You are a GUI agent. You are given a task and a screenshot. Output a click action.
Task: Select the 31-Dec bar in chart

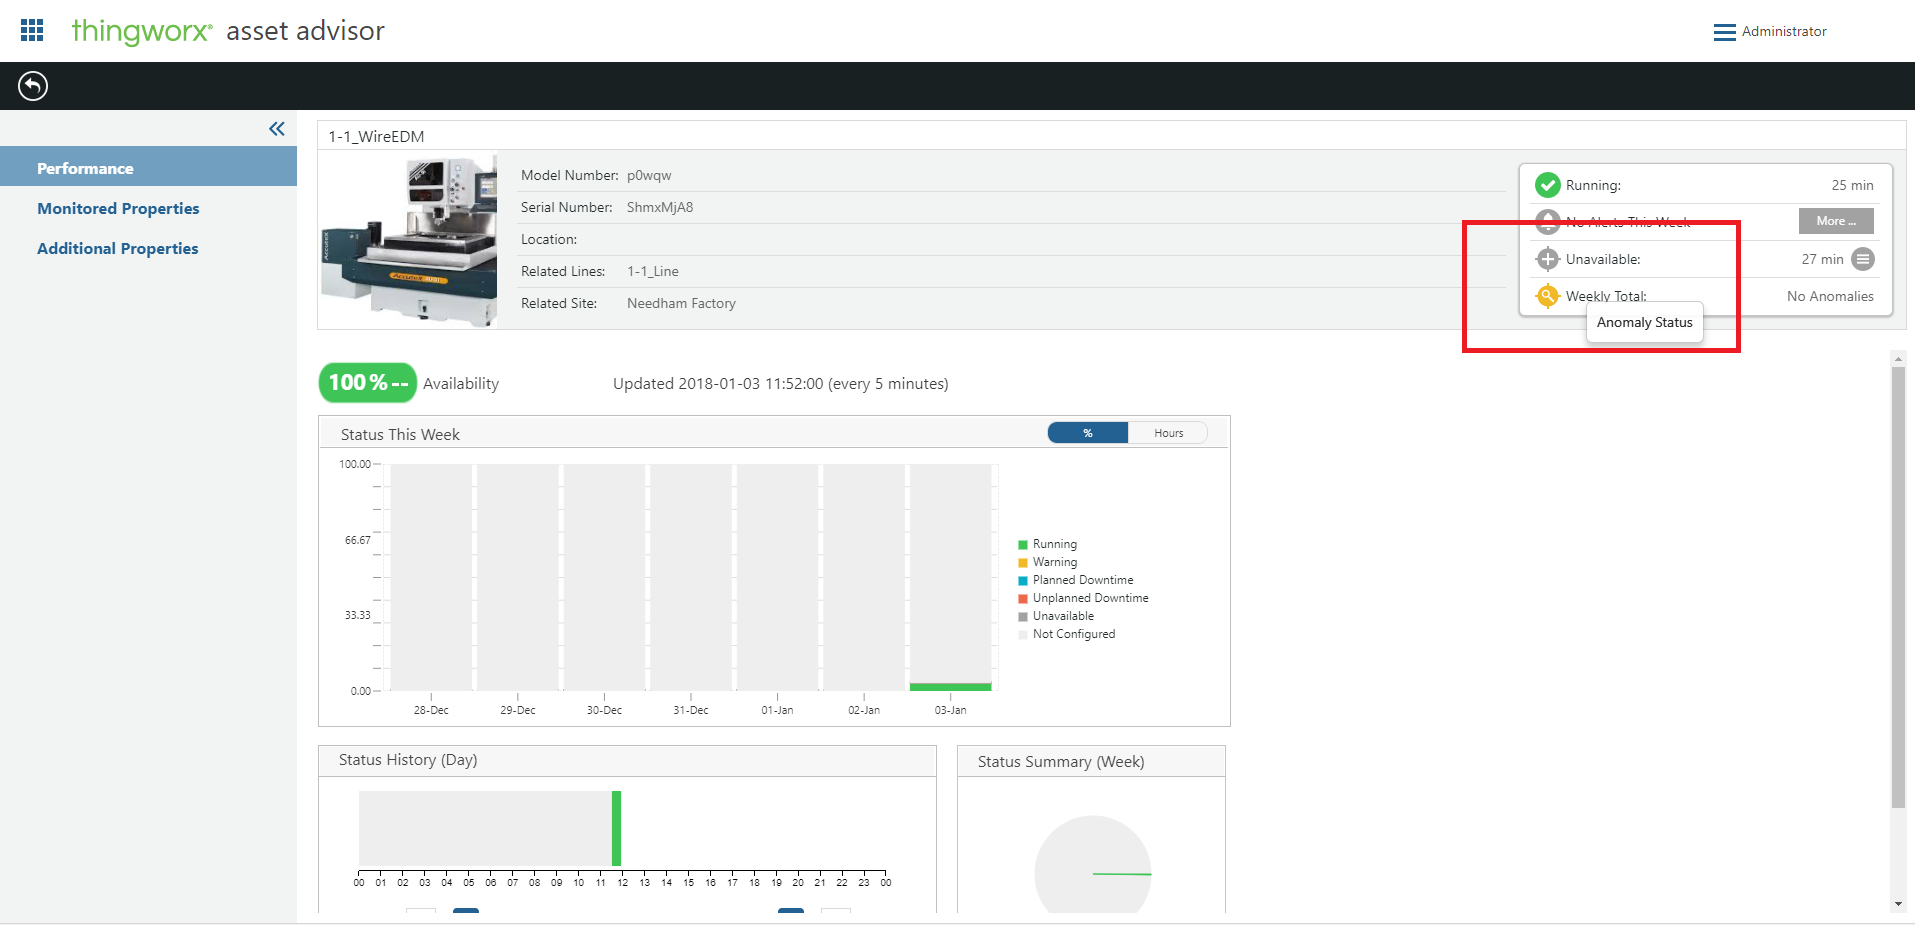click(691, 577)
